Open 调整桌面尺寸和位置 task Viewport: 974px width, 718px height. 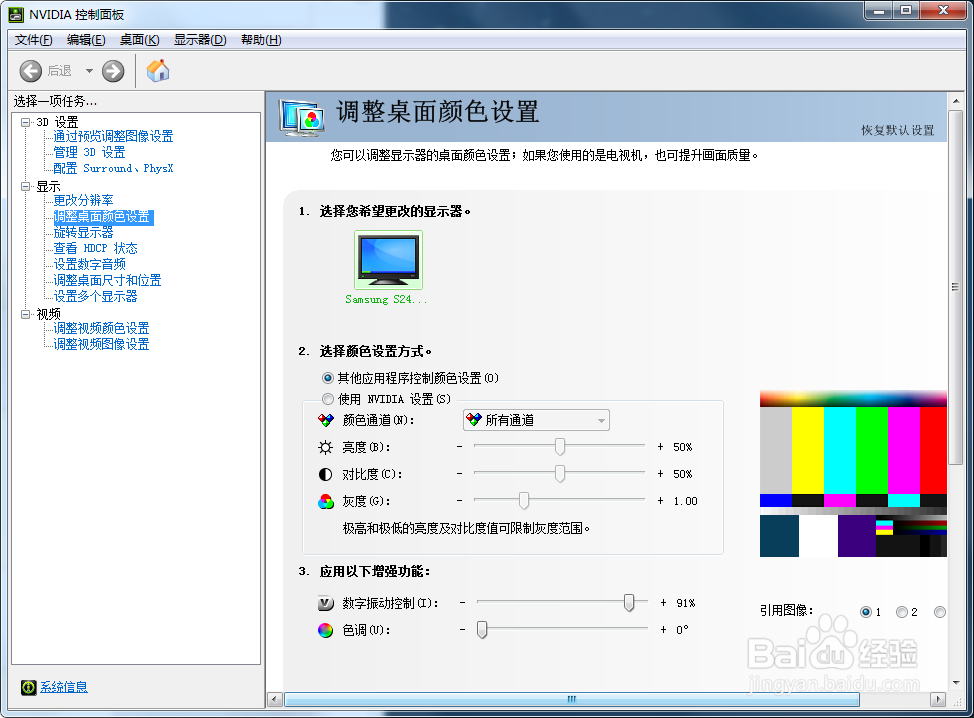click(107, 280)
